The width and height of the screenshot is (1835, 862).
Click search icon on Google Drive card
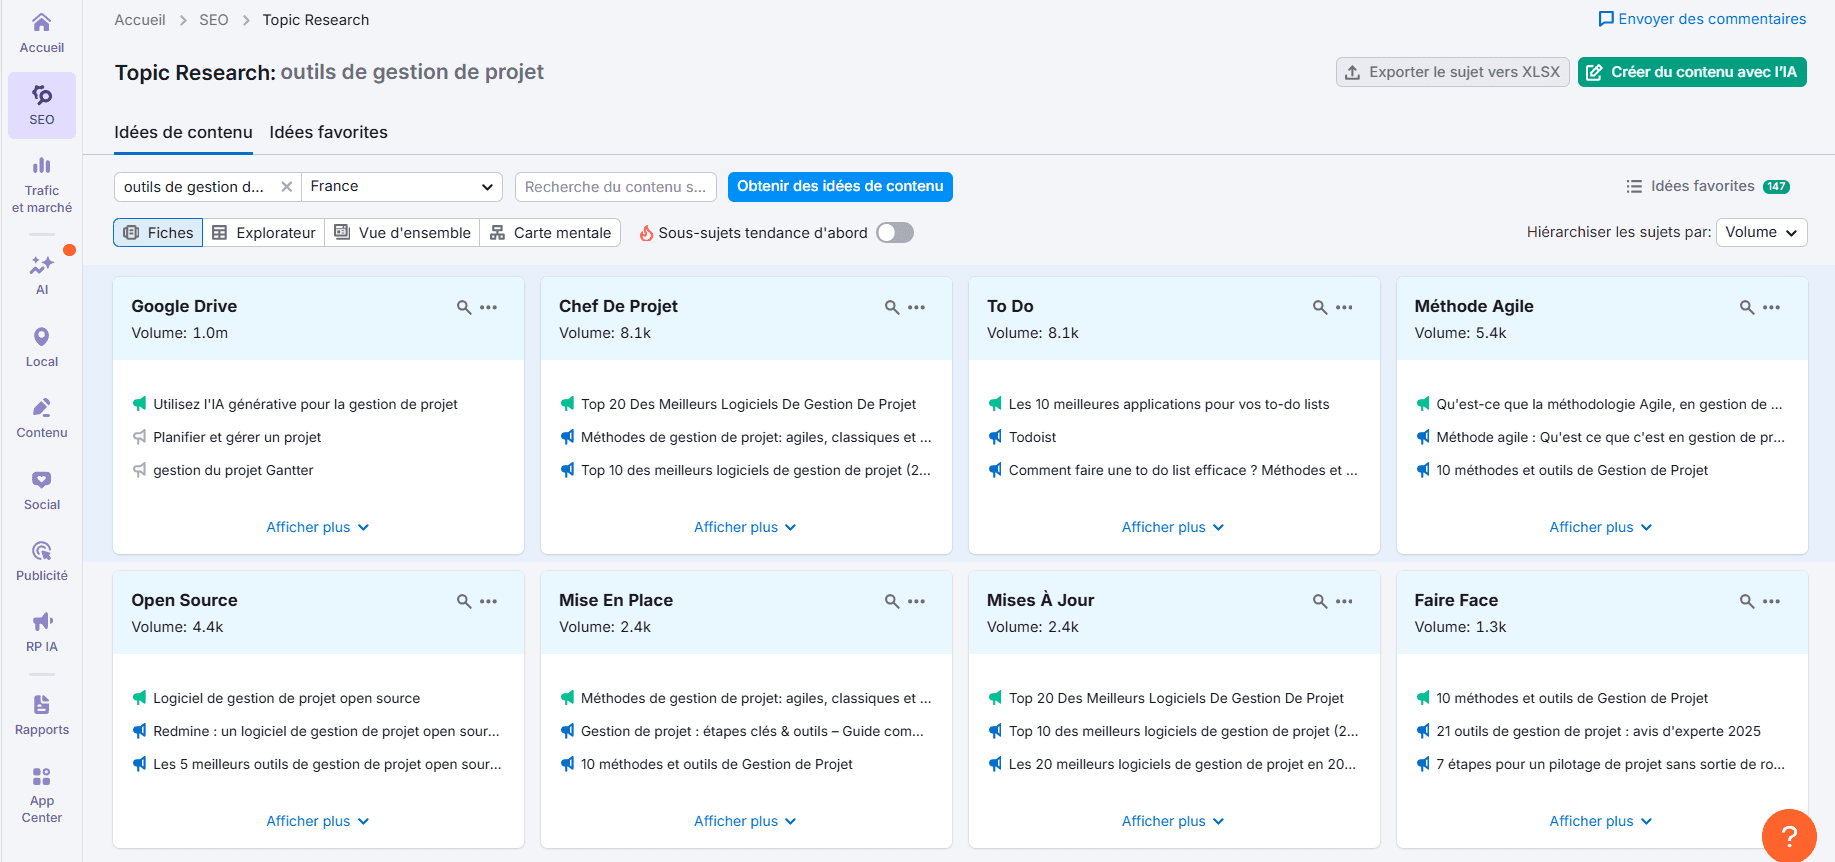(464, 307)
